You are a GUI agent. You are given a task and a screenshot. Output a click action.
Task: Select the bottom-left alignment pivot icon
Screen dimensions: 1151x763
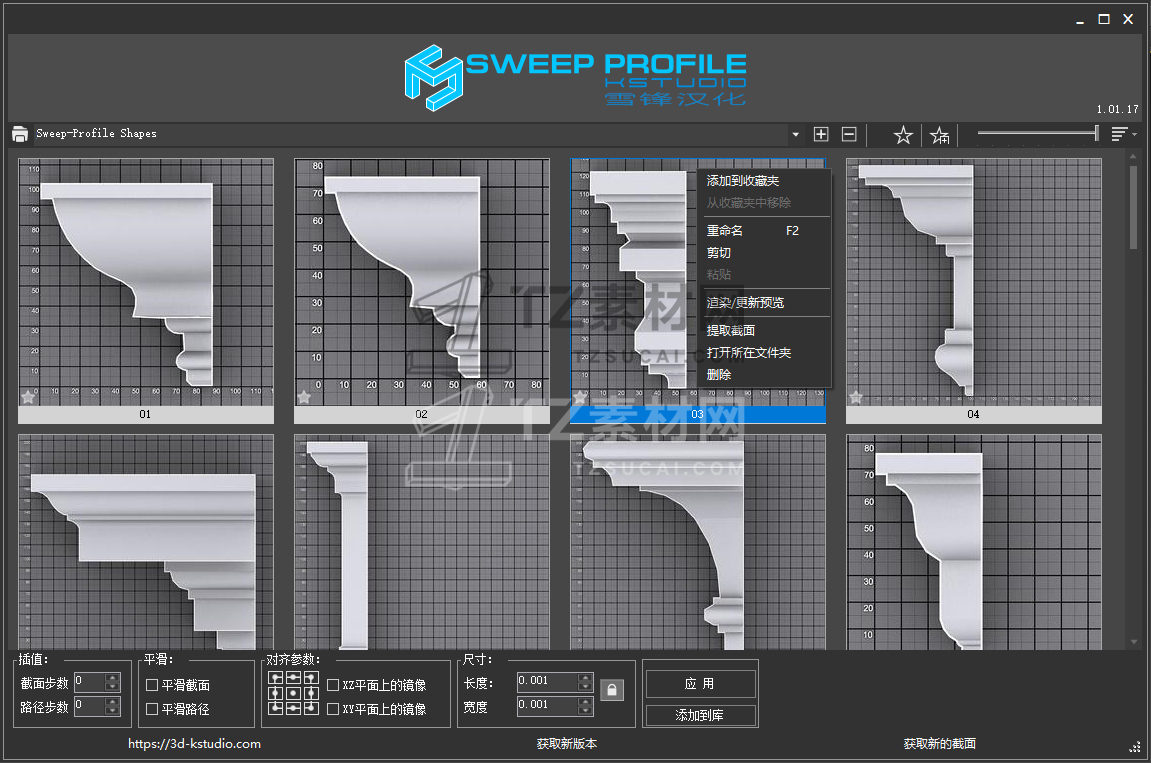click(276, 709)
